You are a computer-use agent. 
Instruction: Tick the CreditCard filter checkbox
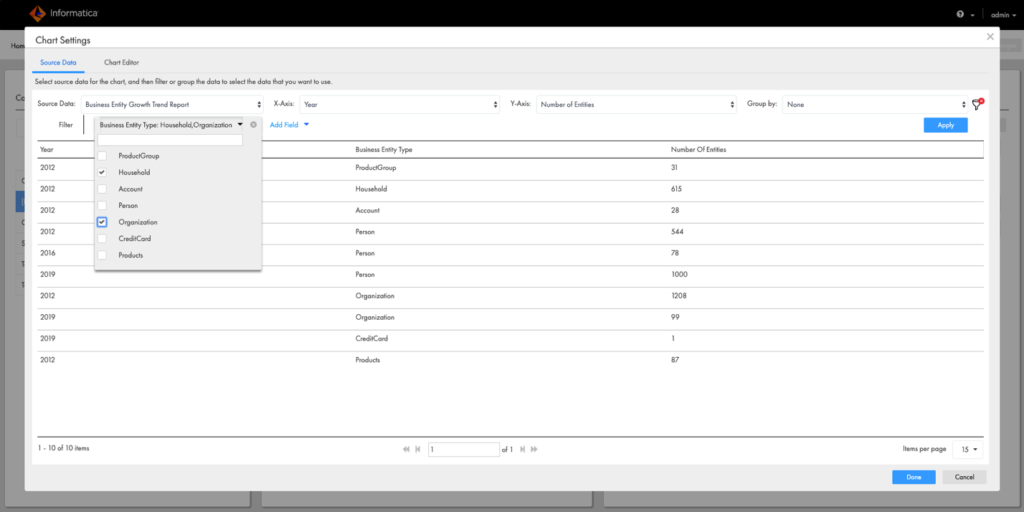102,239
